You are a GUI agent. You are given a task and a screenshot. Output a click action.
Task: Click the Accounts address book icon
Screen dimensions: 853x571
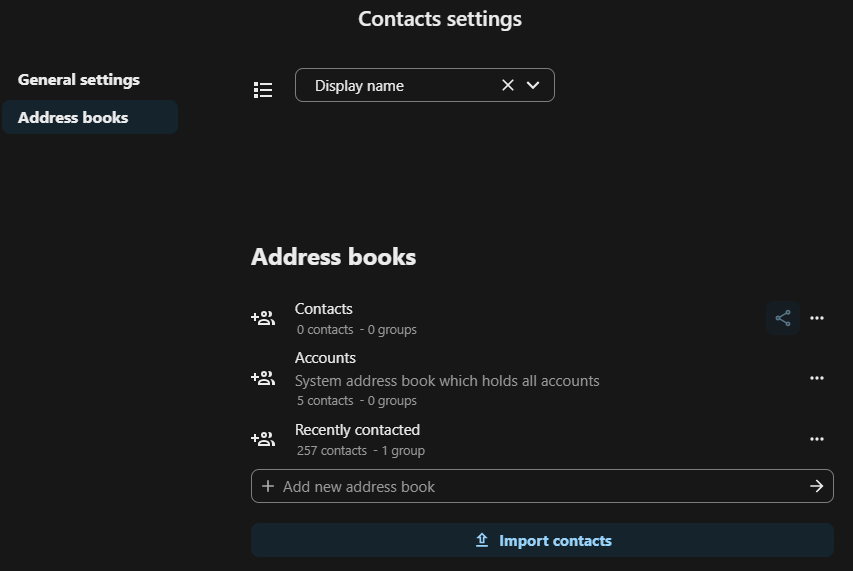(x=263, y=379)
